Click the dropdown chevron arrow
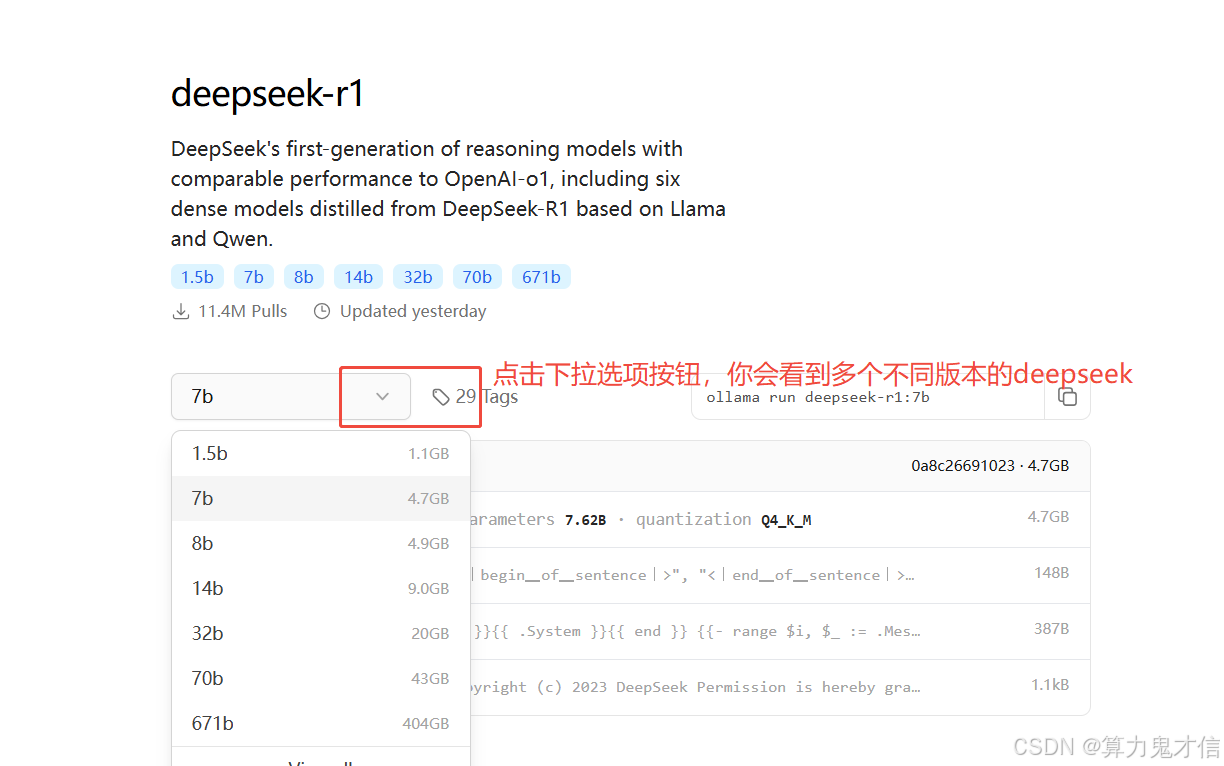The height and width of the screenshot is (766, 1224). [382, 396]
